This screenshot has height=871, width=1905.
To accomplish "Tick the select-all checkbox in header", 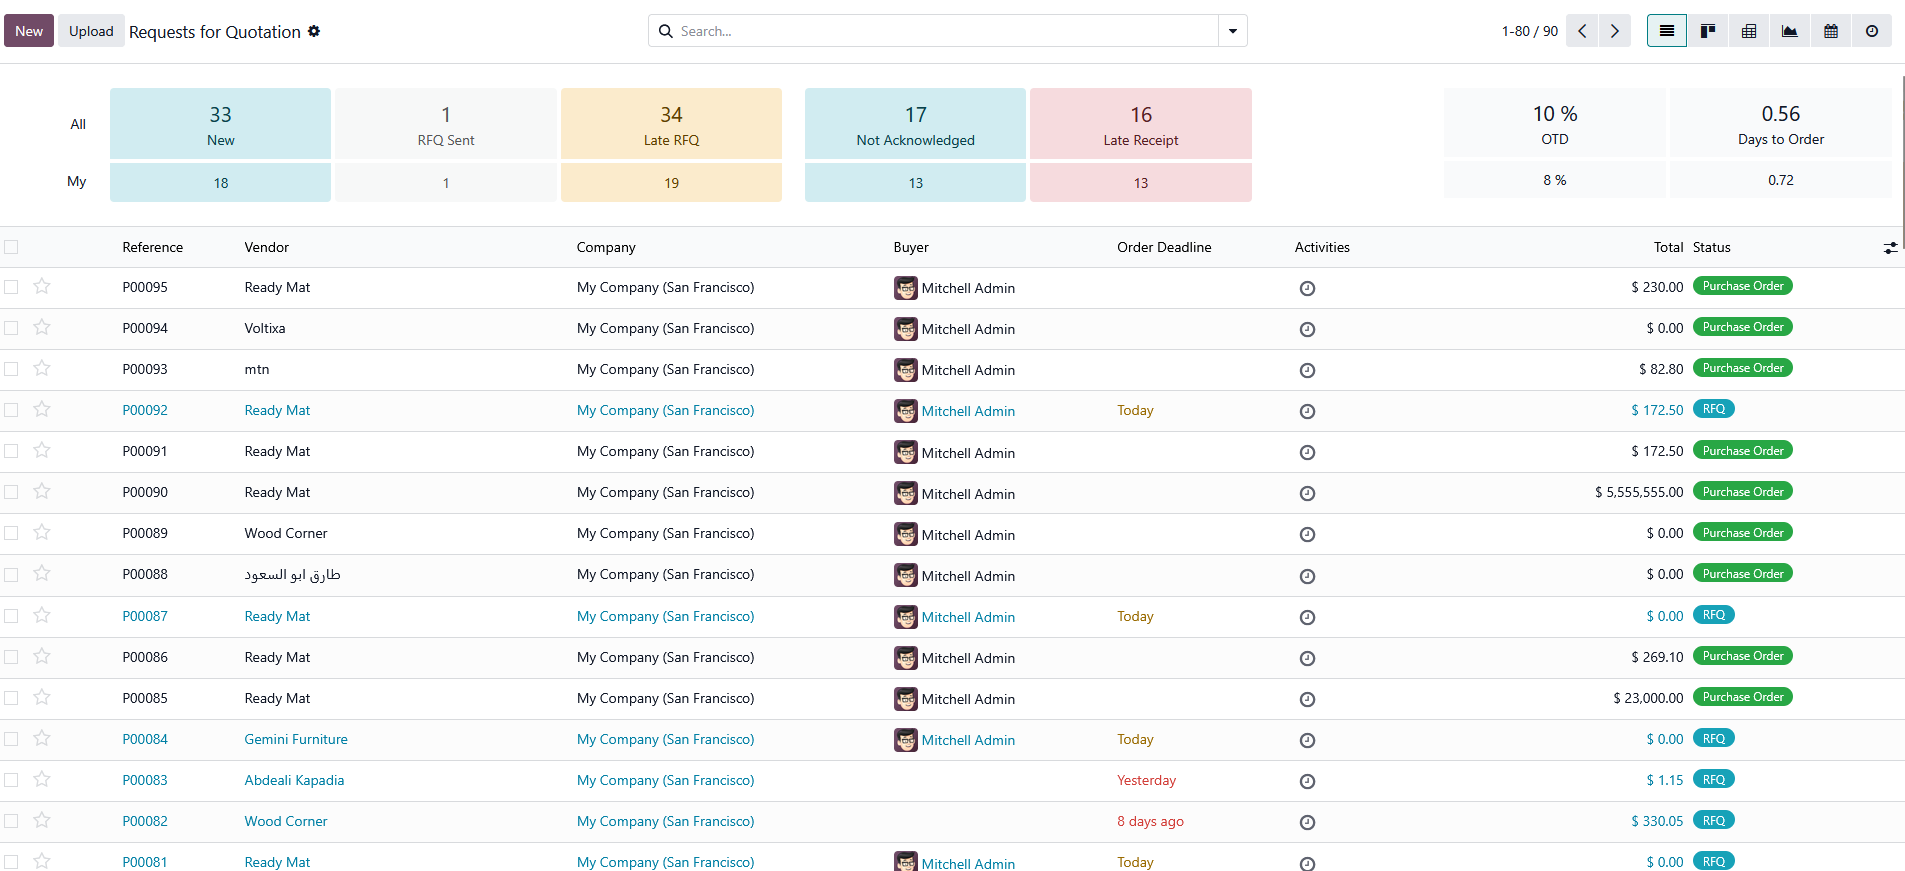I will tap(11, 247).
